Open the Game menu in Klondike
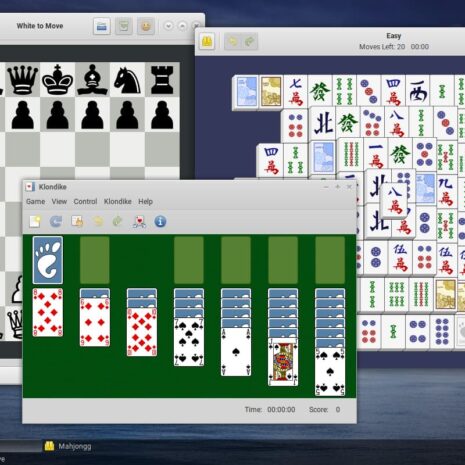Viewport: 465px width, 465px height. [35, 202]
